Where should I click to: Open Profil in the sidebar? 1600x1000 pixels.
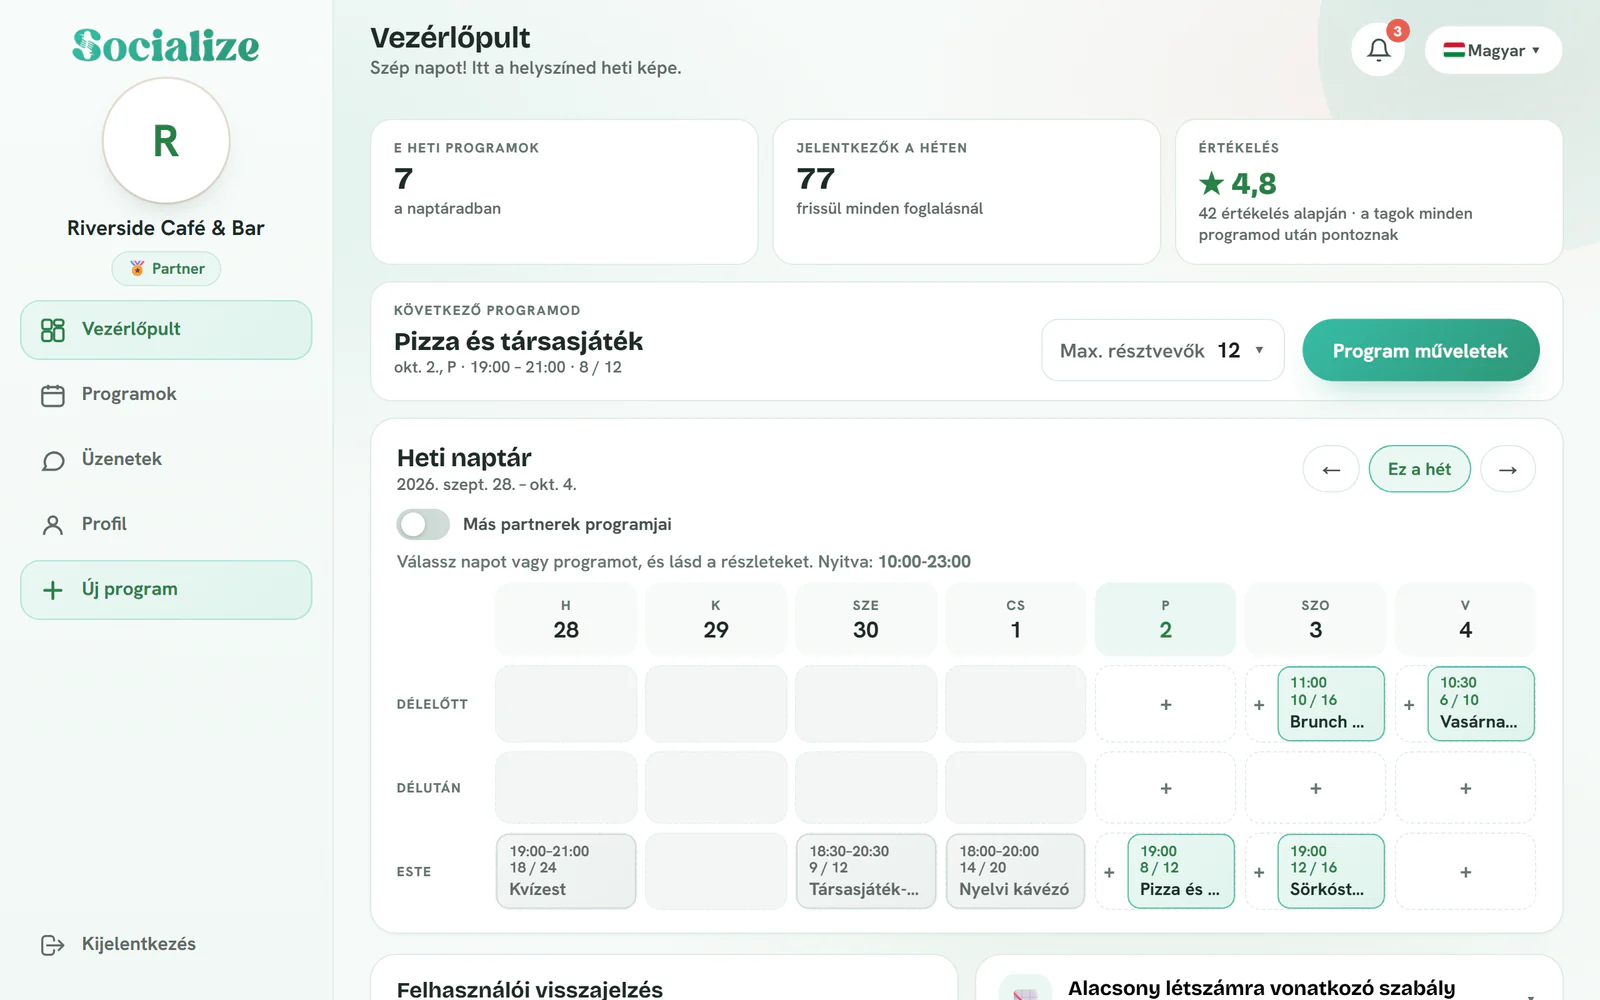(166, 524)
